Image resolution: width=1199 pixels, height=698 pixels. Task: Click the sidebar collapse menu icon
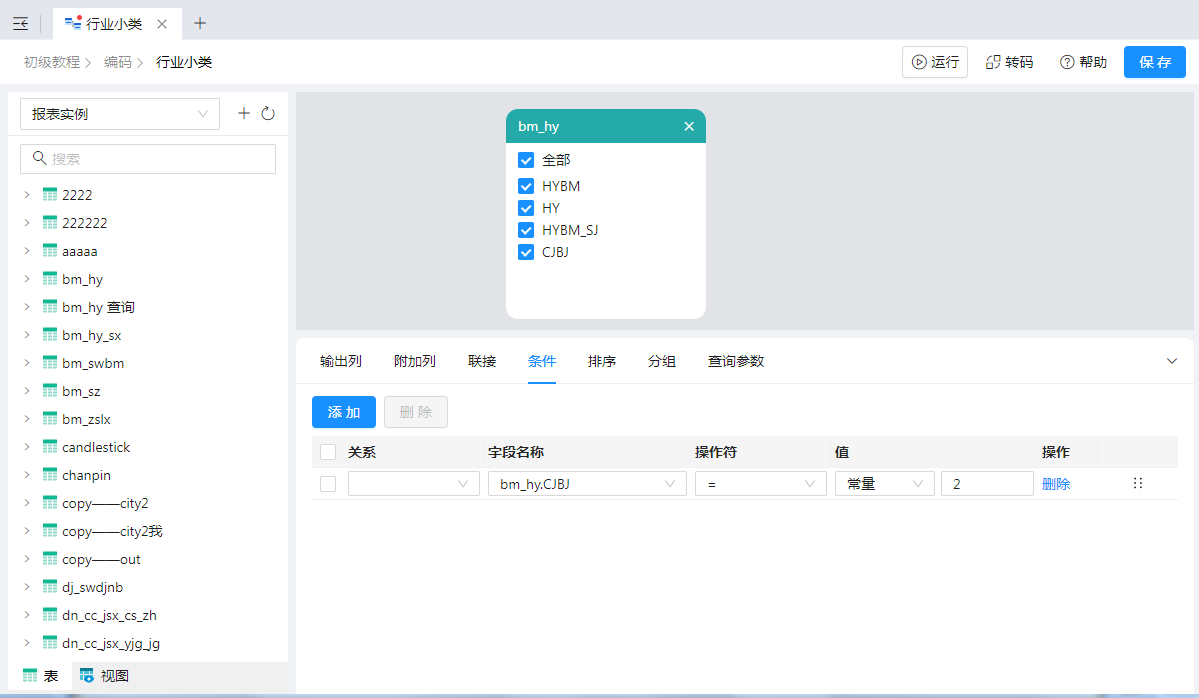(x=20, y=24)
